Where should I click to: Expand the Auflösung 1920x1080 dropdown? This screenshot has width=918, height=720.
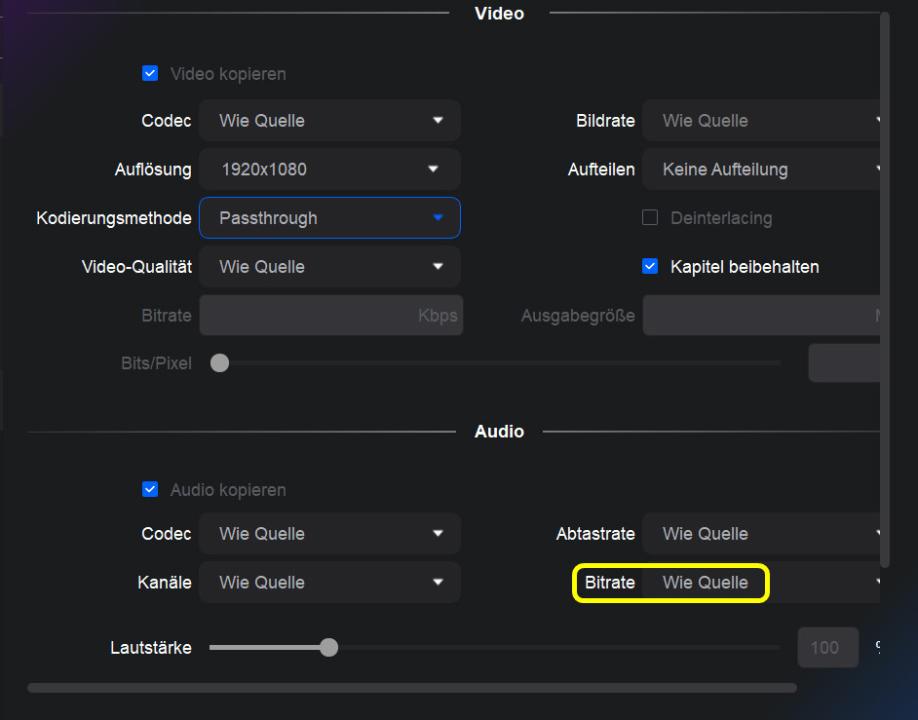pos(329,170)
